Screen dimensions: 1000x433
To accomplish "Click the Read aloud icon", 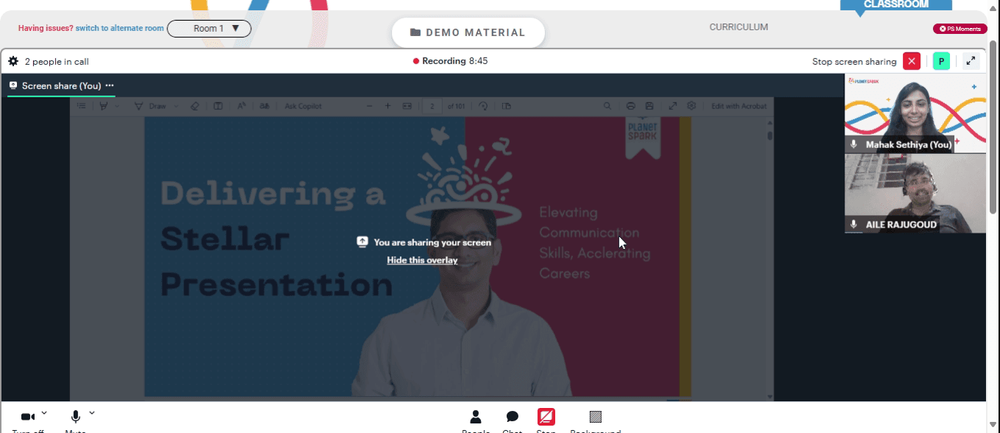I will click(242, 106).
